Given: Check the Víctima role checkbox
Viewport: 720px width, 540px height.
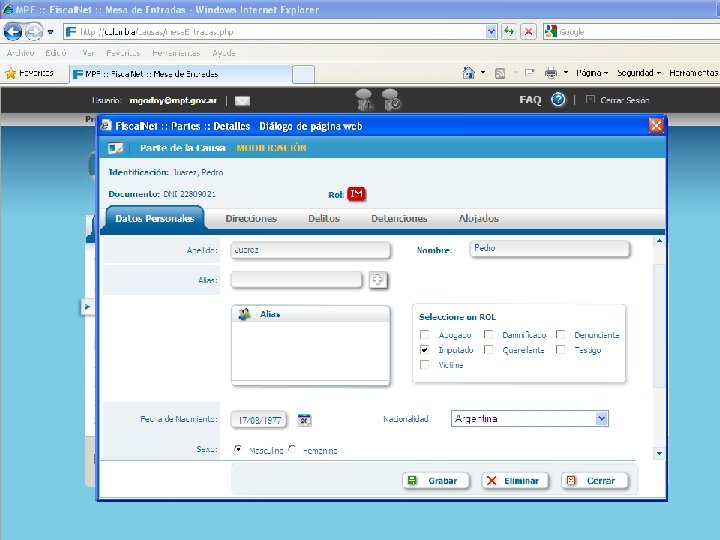Looking at the screenshot, I should [425, 365].
